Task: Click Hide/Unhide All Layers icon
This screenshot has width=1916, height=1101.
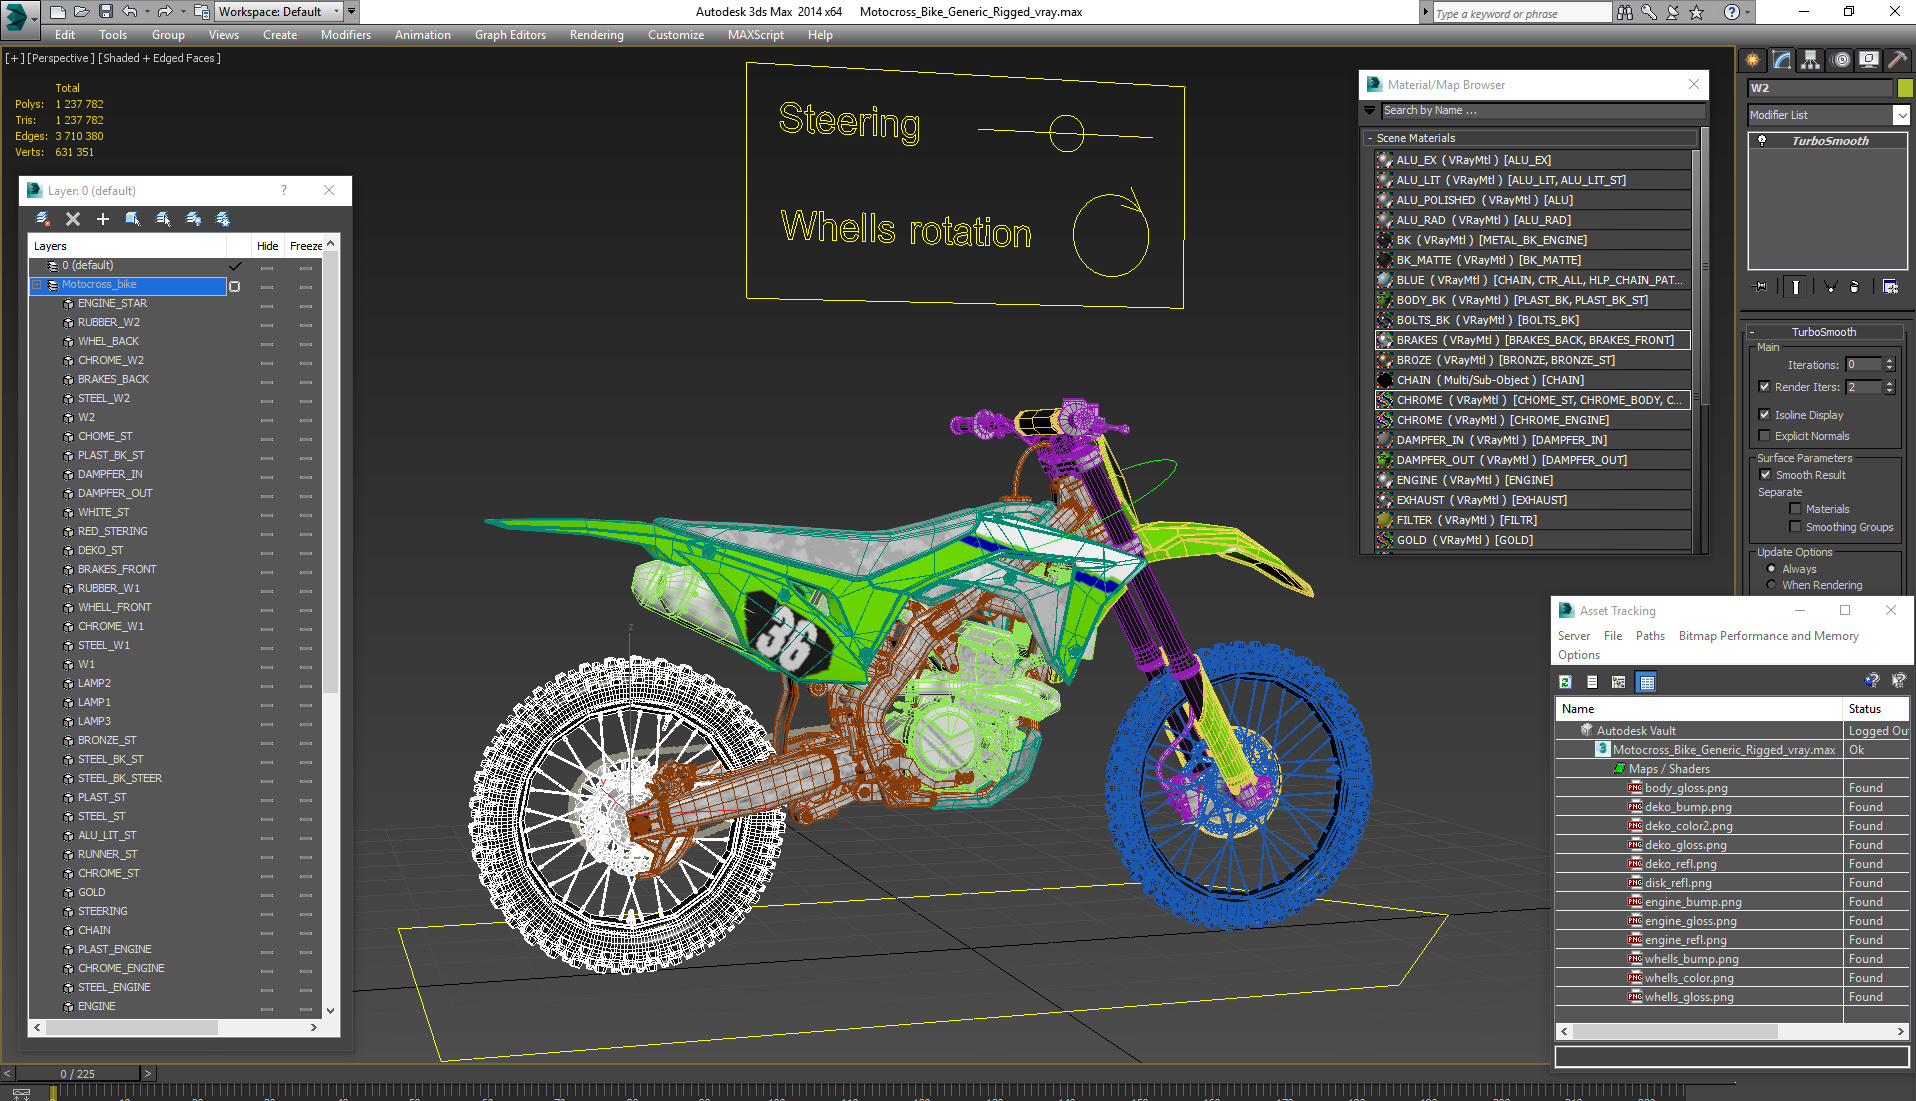Action: [193, 218]
